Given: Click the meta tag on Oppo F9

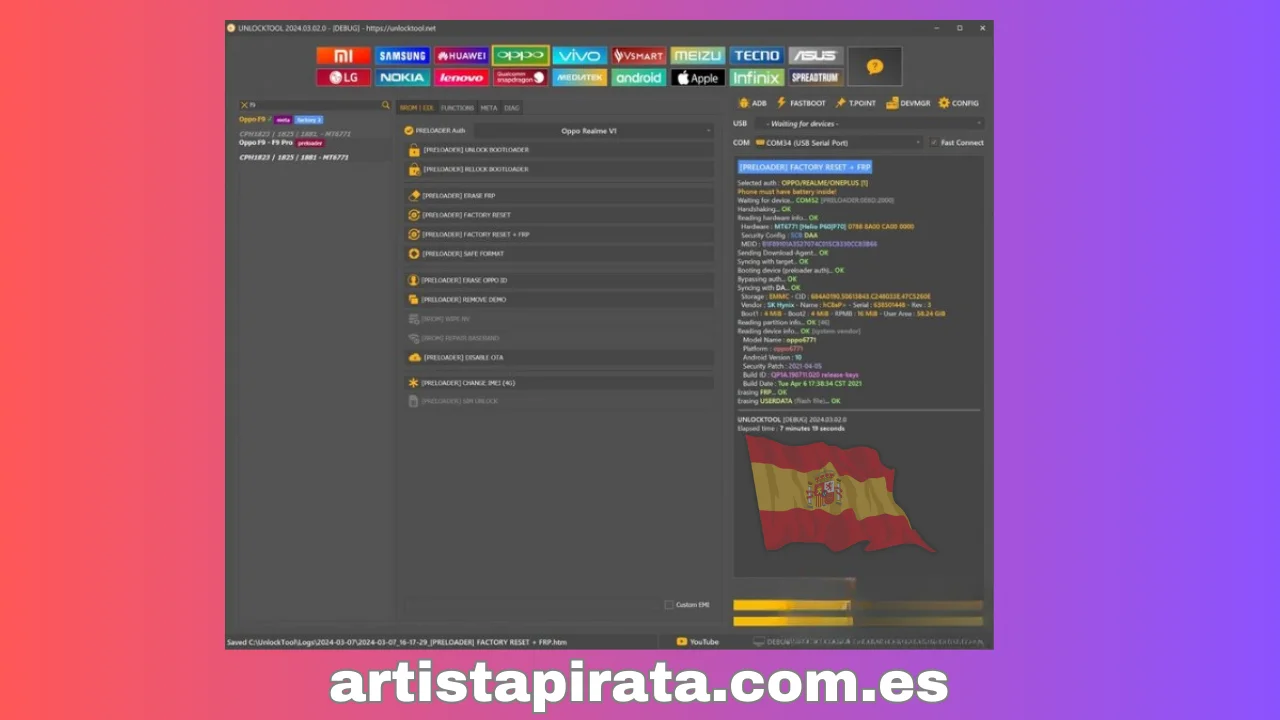Looking at the screenshot, I should point(283,120).
